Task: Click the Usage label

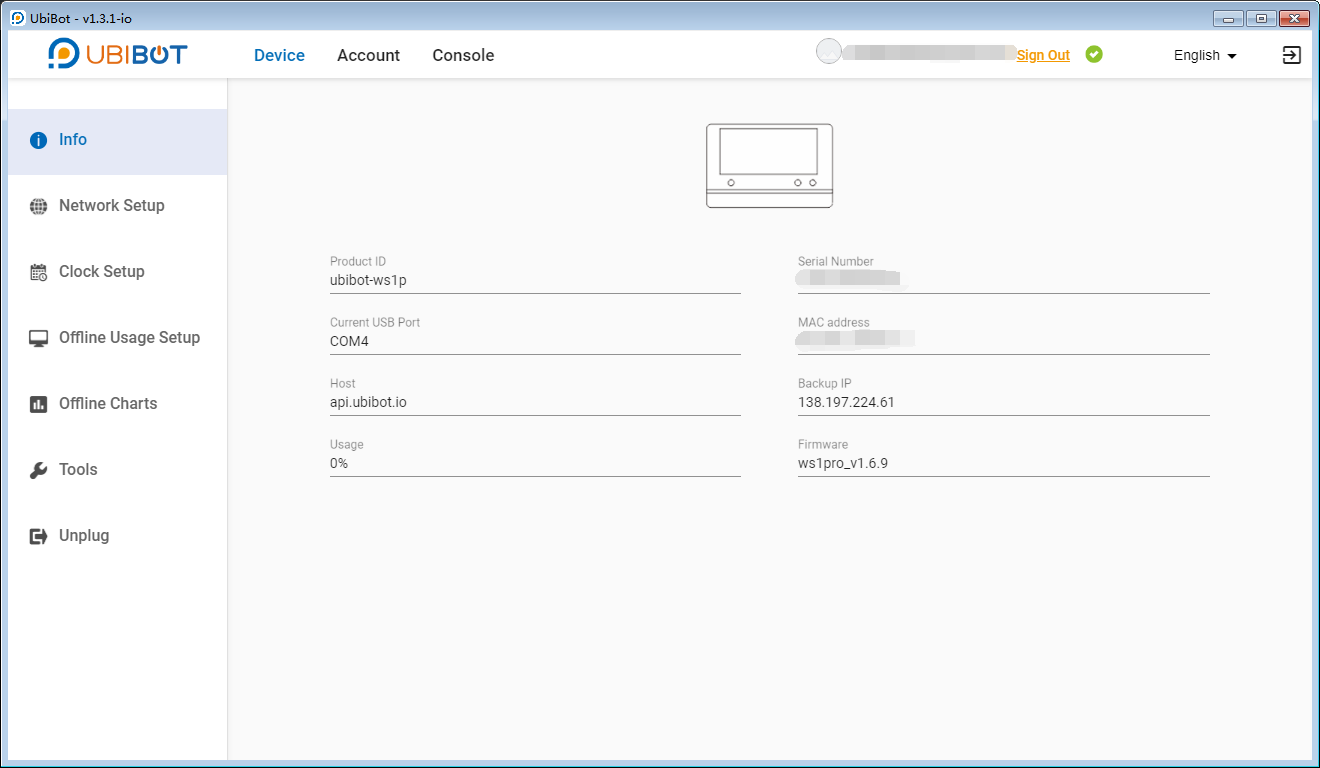Action: pos(347,445)
